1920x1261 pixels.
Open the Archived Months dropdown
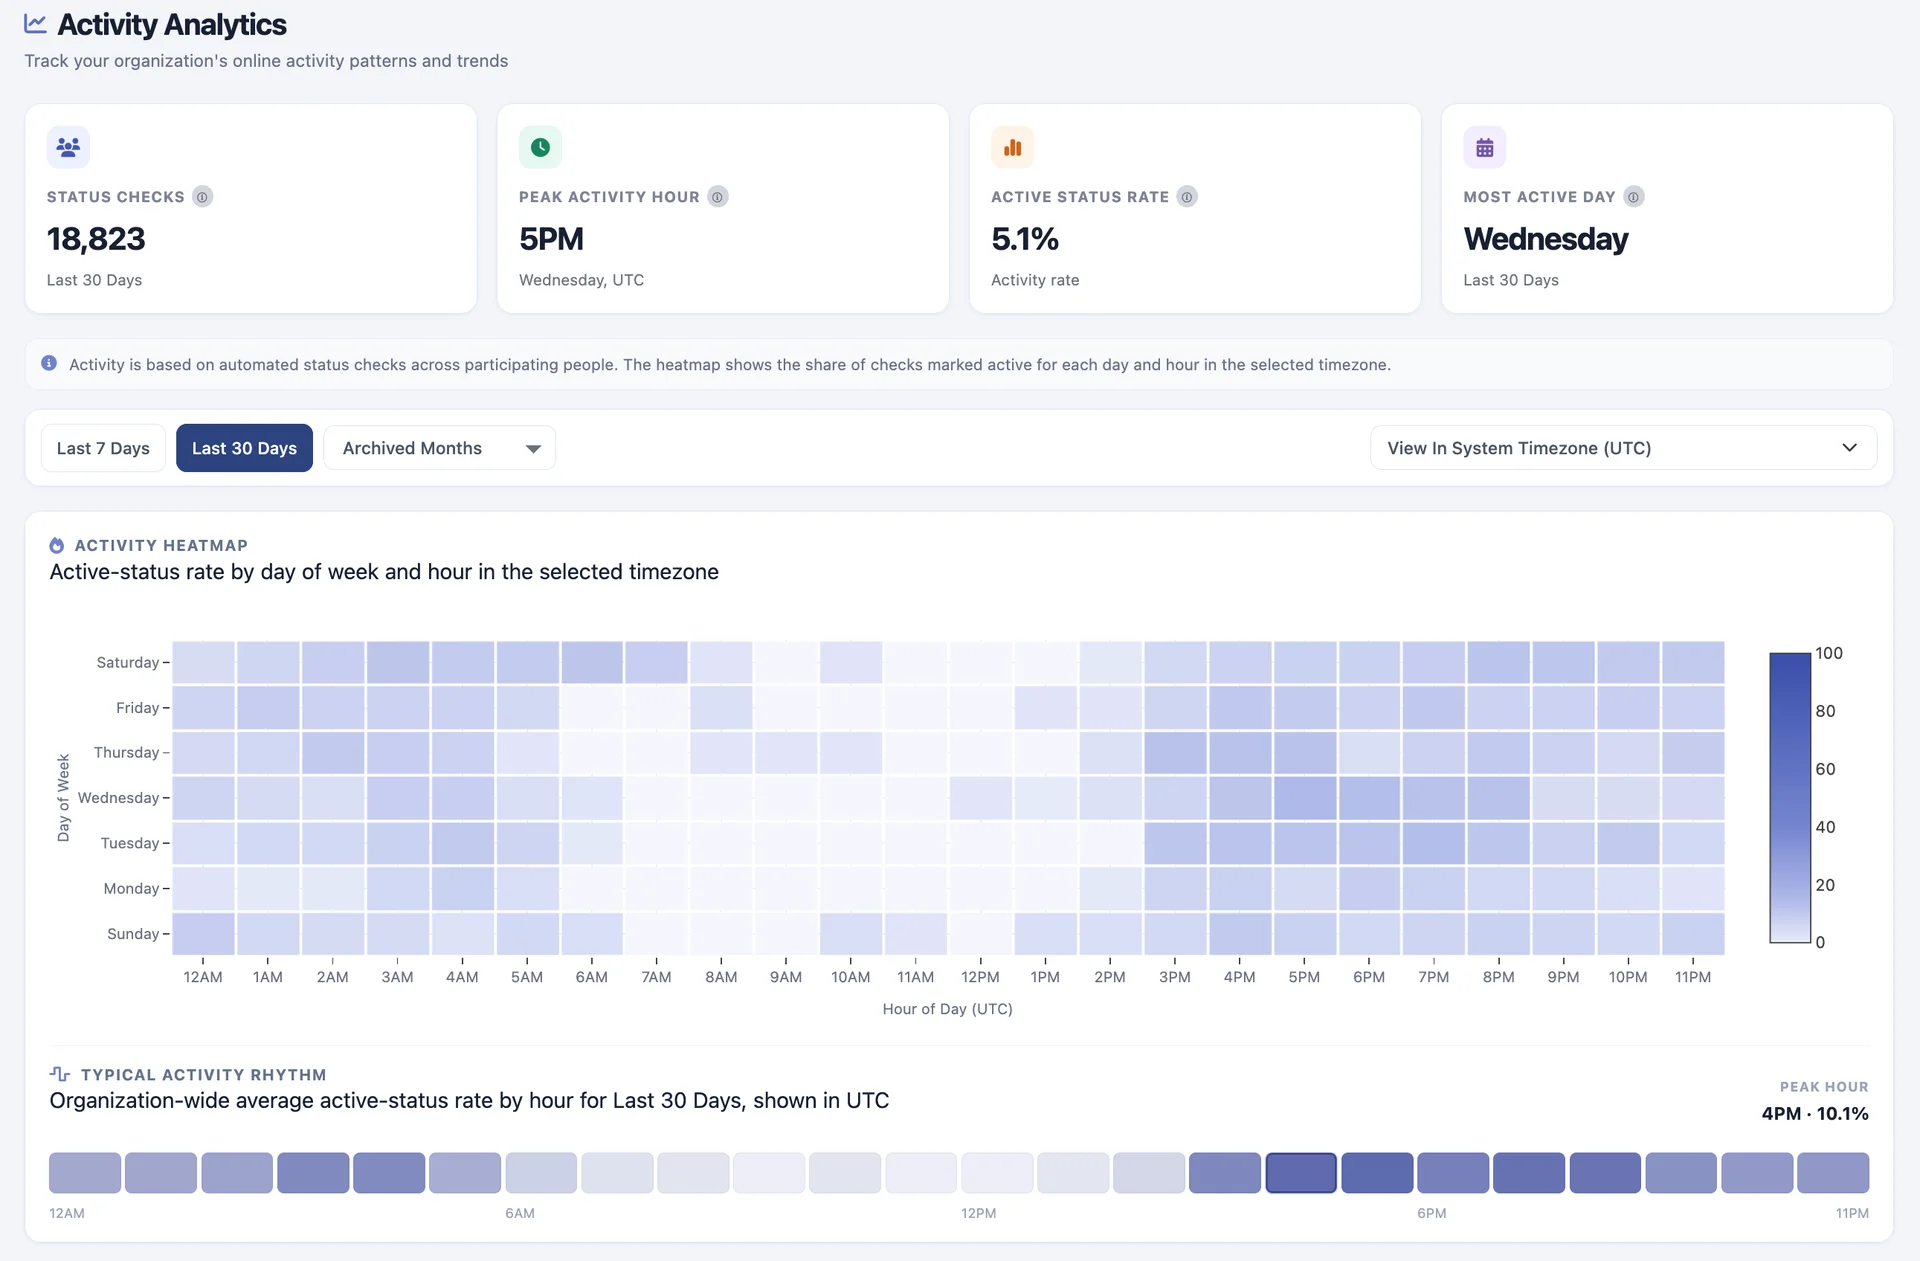click(x=439, y=448)
